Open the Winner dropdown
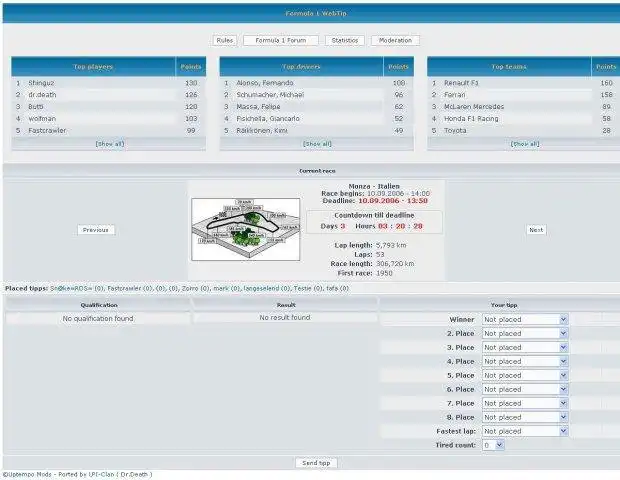The height and width of the screenshot is (480, 620). pyautogui.click(x=525, y=319)
